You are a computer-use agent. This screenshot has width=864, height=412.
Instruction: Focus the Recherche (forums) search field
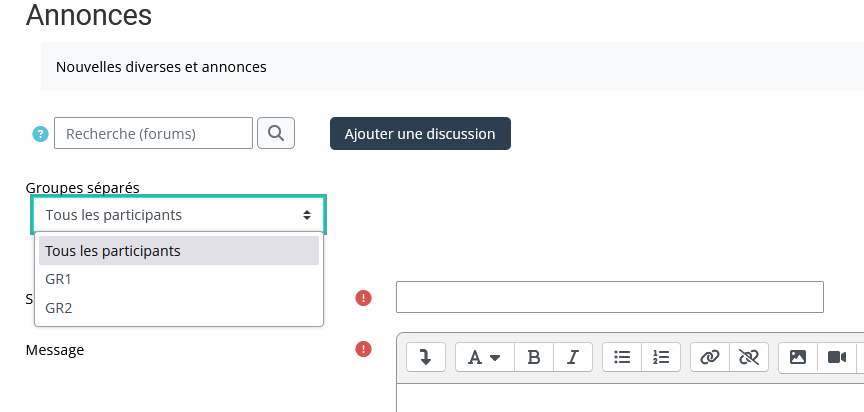pyautogui.click(x=153, y=133)
